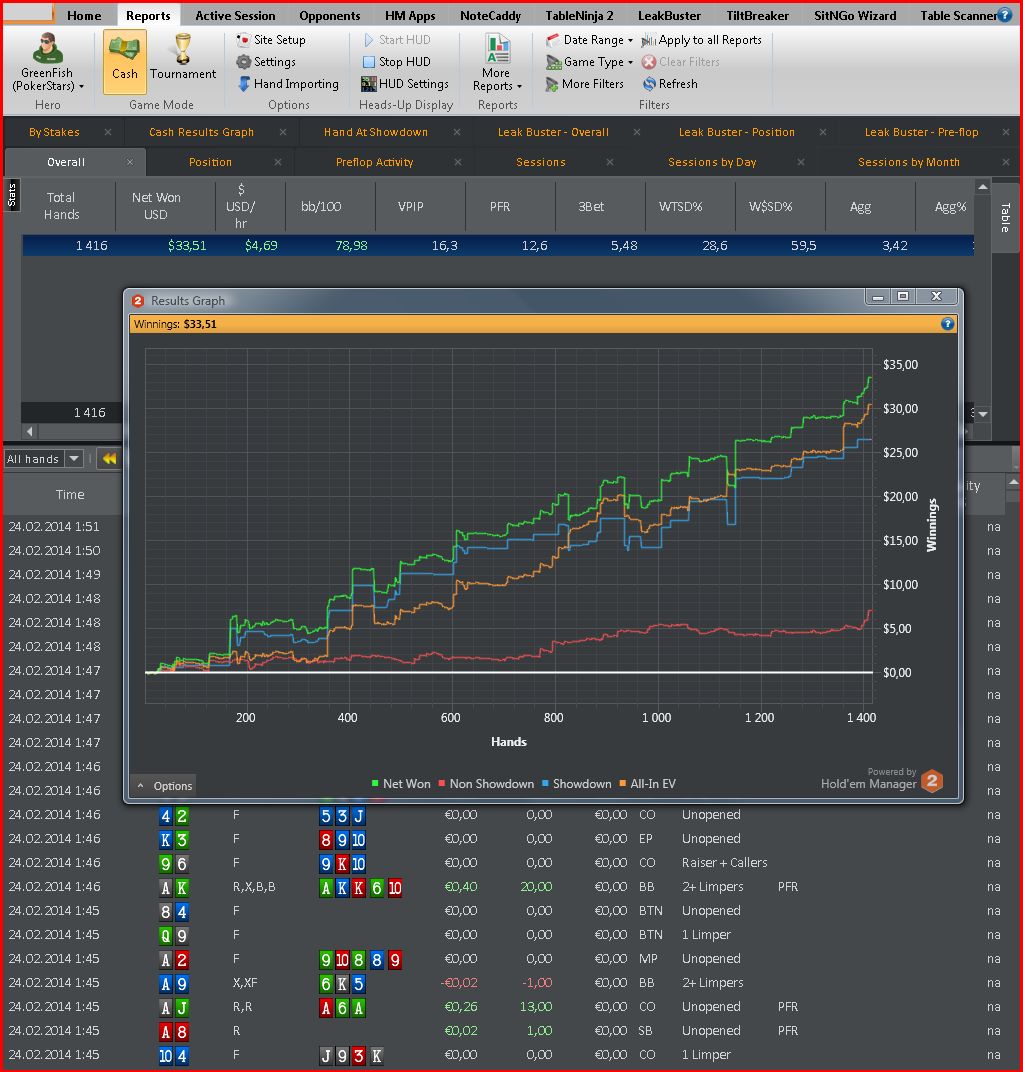Click Start HUD

coord(397,40)
